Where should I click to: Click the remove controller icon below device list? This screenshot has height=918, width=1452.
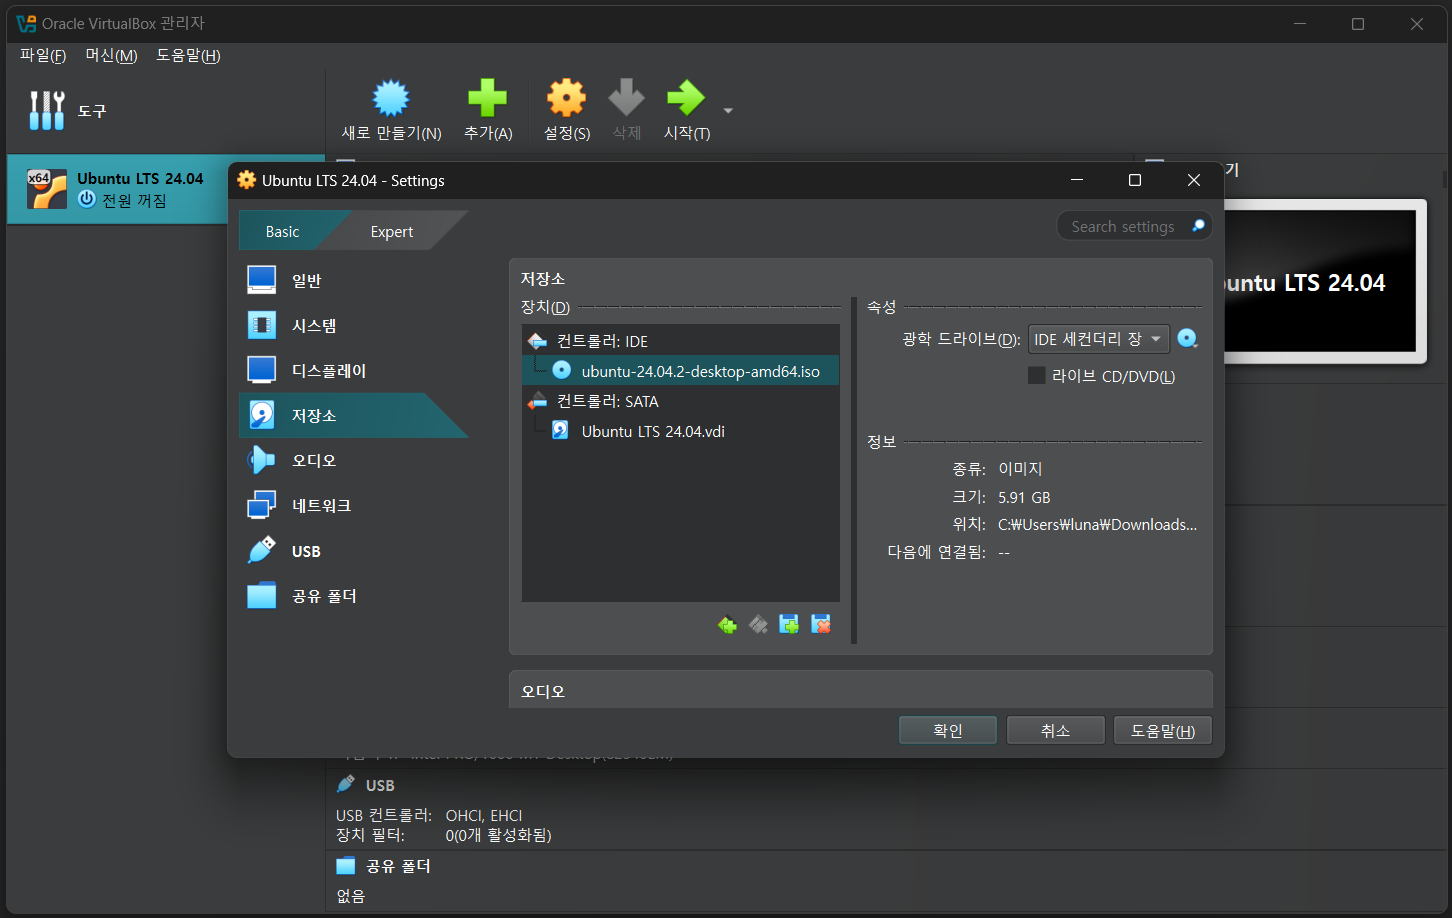pos(758,625)
